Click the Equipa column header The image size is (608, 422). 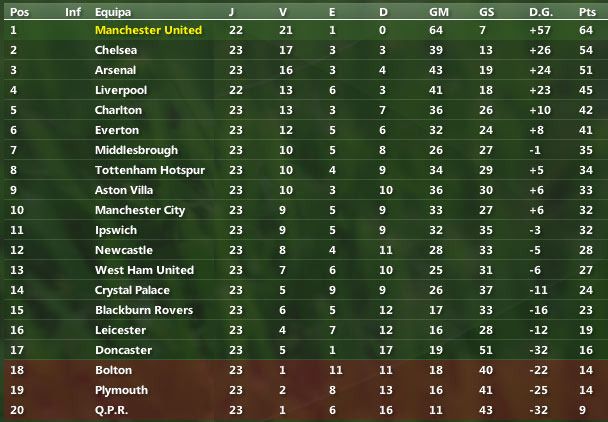(x=112, y=12)
